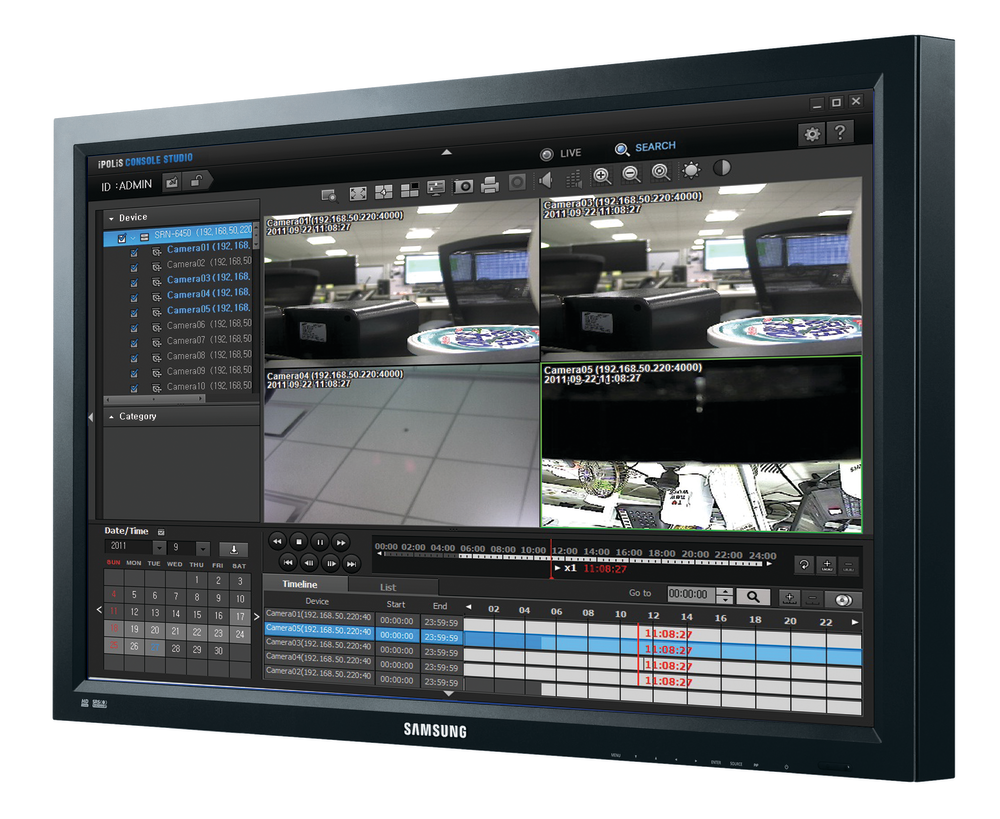Click the printer icon in toolbar
Viewport: 1000px width, 819px height.
pos(490,185)
